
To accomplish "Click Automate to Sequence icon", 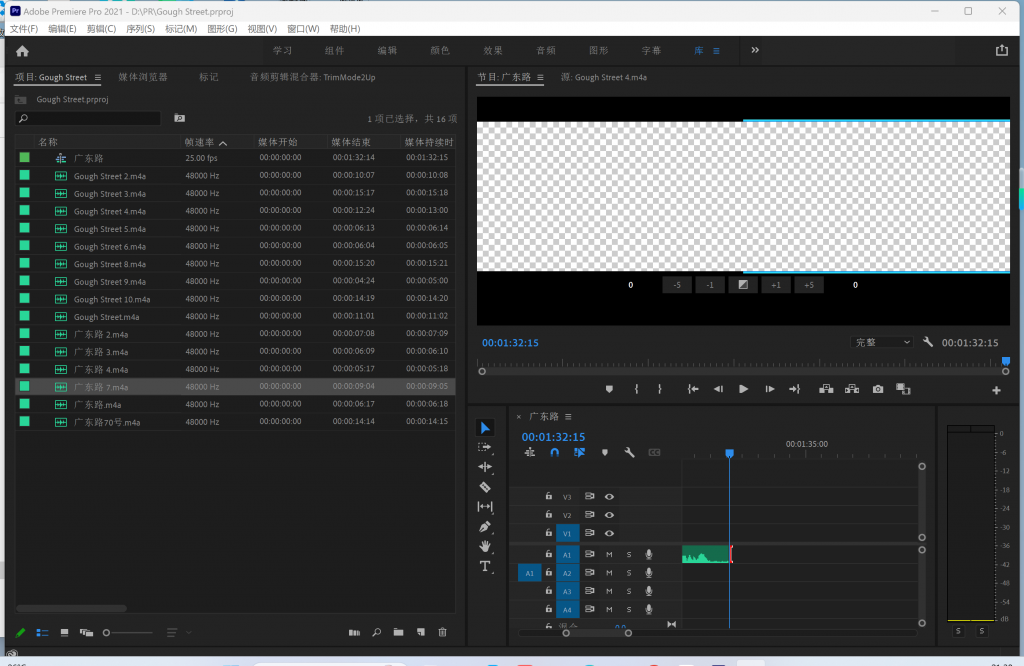I will tap(354, 632).
